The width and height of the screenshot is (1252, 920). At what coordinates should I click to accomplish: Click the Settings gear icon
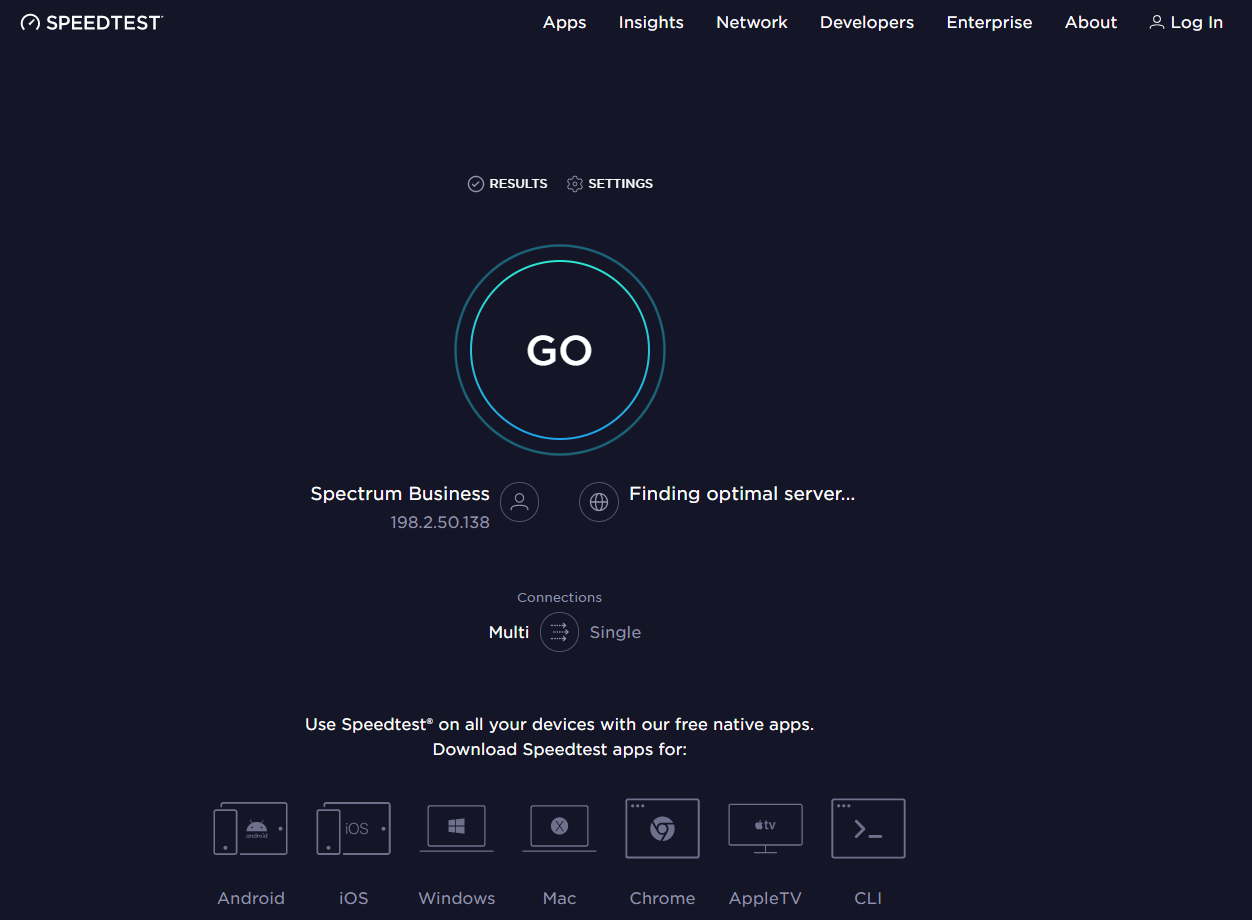click(574, 184)
